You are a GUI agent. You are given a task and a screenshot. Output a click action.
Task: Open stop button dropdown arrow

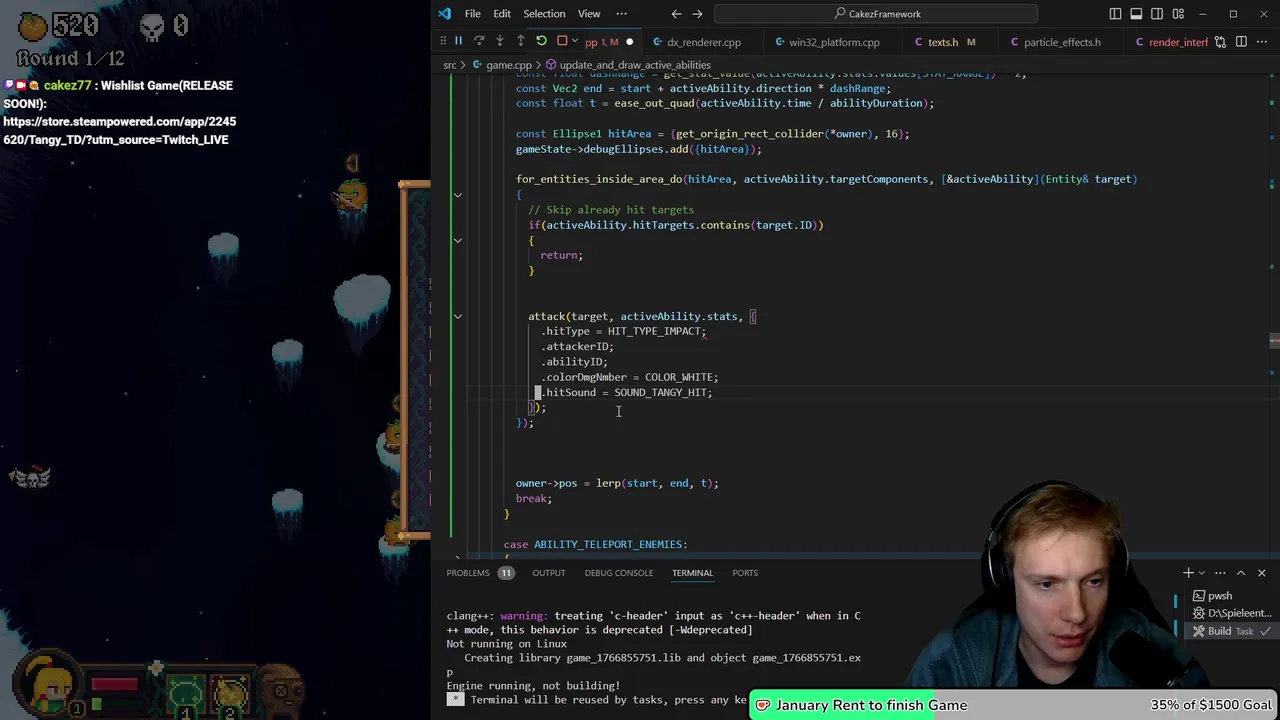tap(575, 41)
